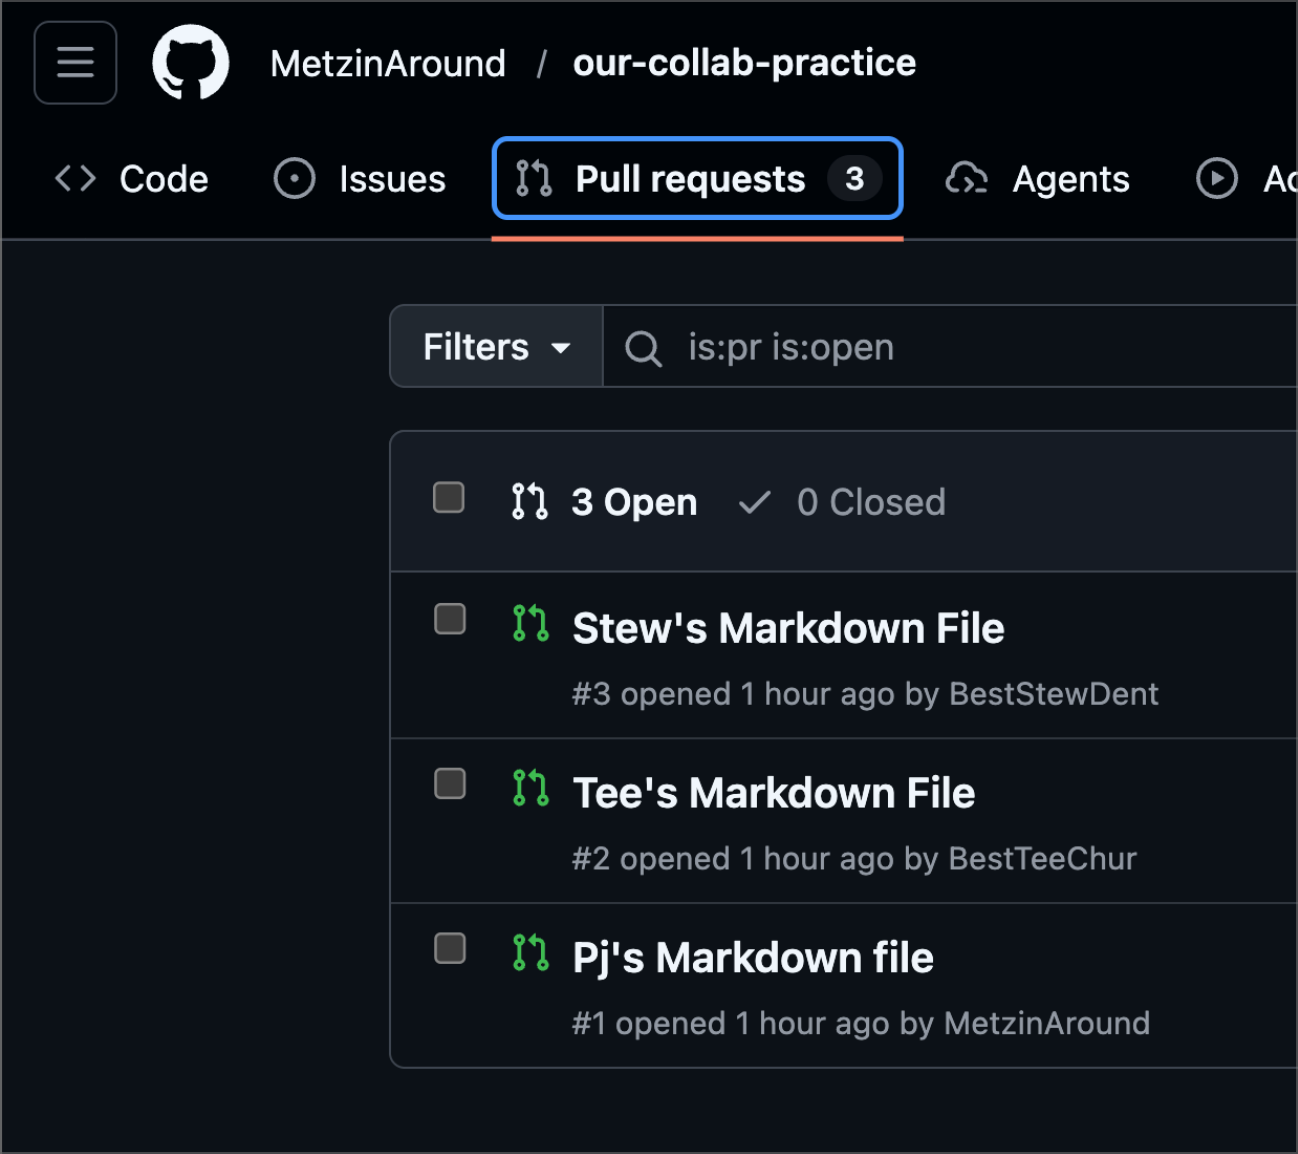Click the magnifying glass search icon
This screenshot has width=1298, height=1154.
643,349
